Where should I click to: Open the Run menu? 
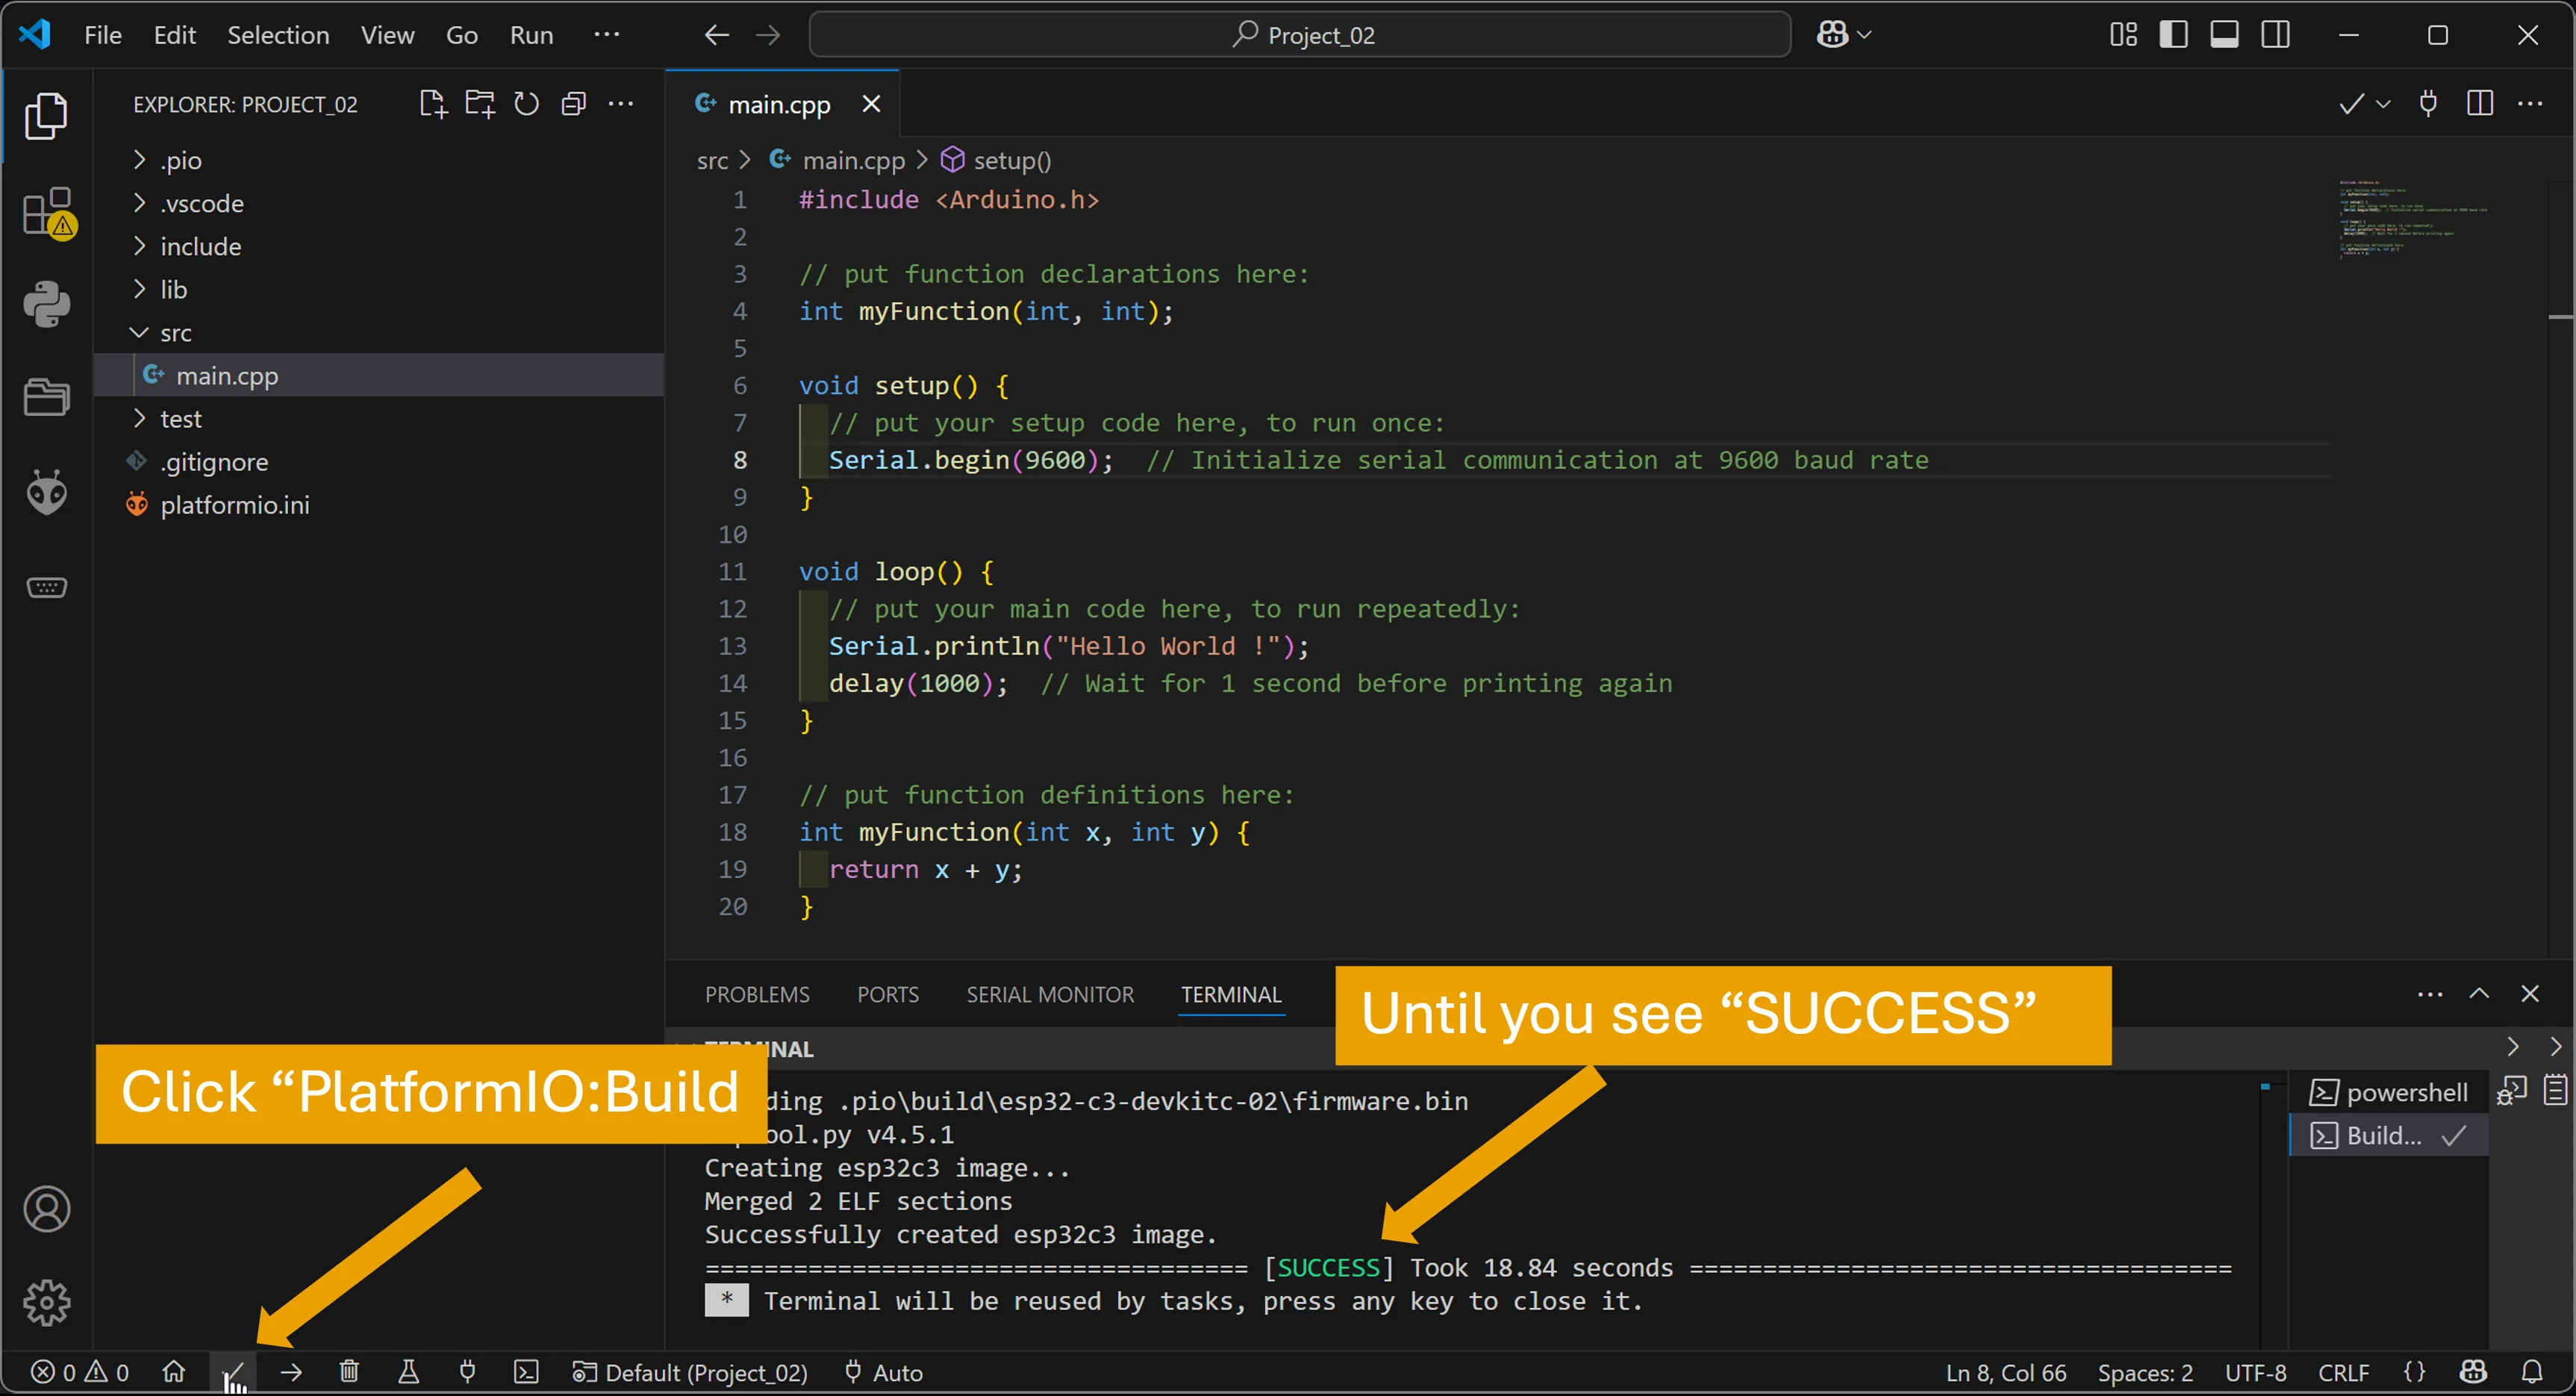point(531,35)
